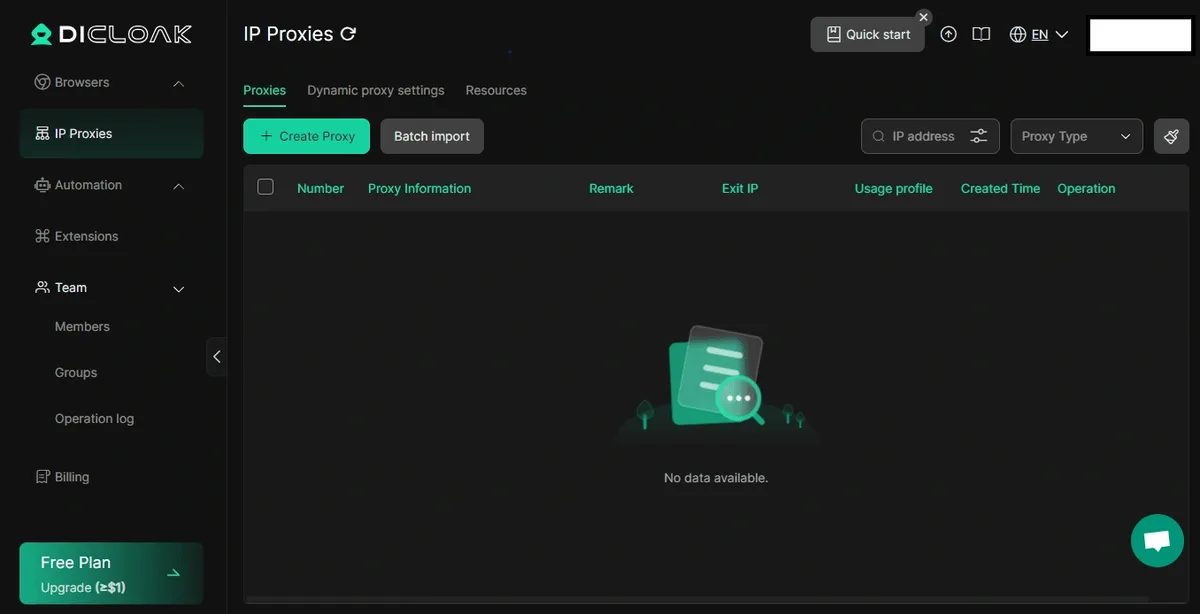Open the EN language dropdown
1200x614 pixels.
(1050, 34)
